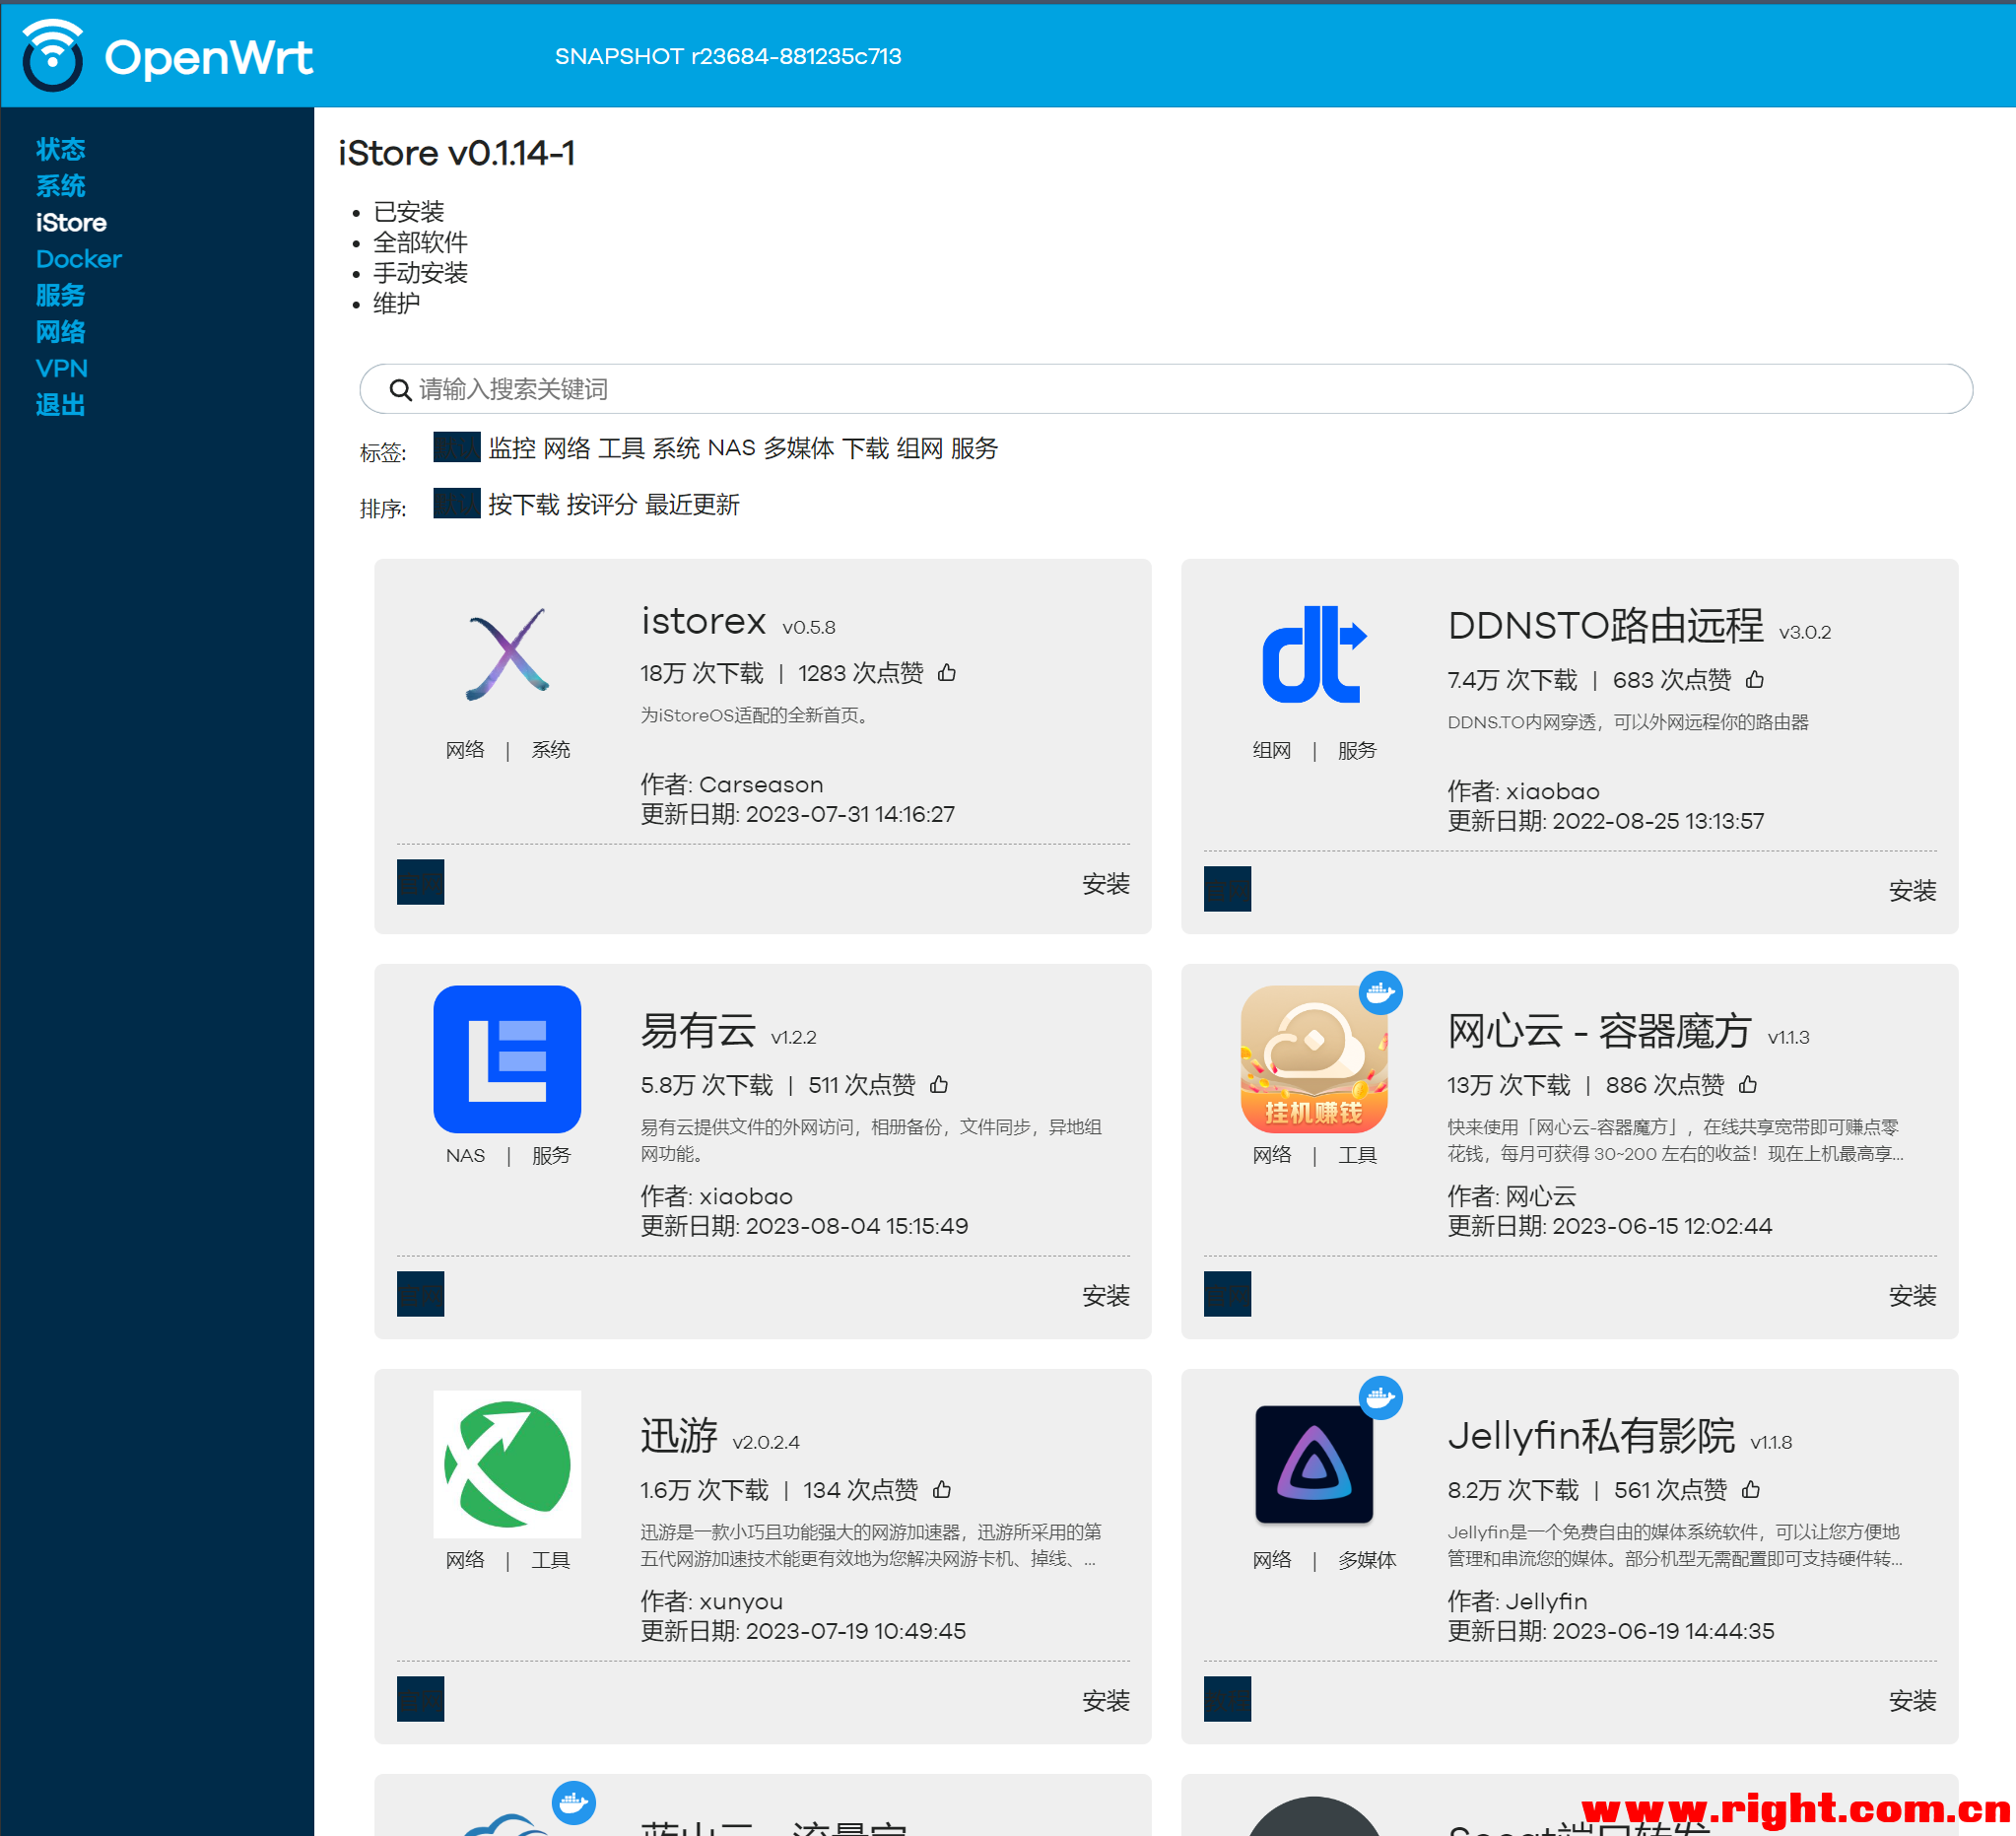
Task: Click dark button on Jellyfin card
Action: 1227,1699
